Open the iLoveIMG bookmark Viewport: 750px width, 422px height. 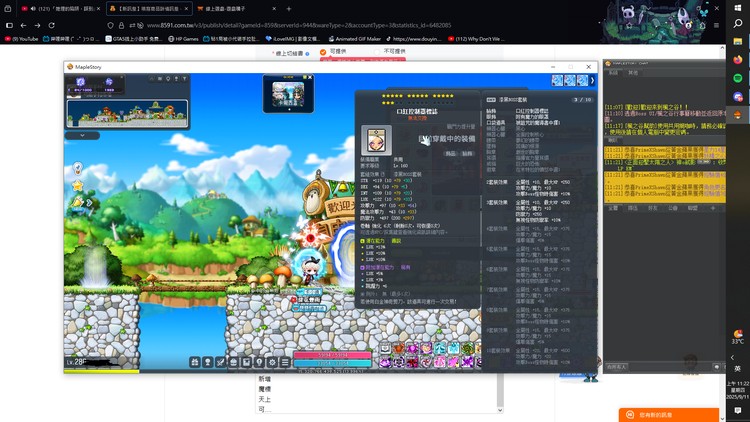click(292, 39)
